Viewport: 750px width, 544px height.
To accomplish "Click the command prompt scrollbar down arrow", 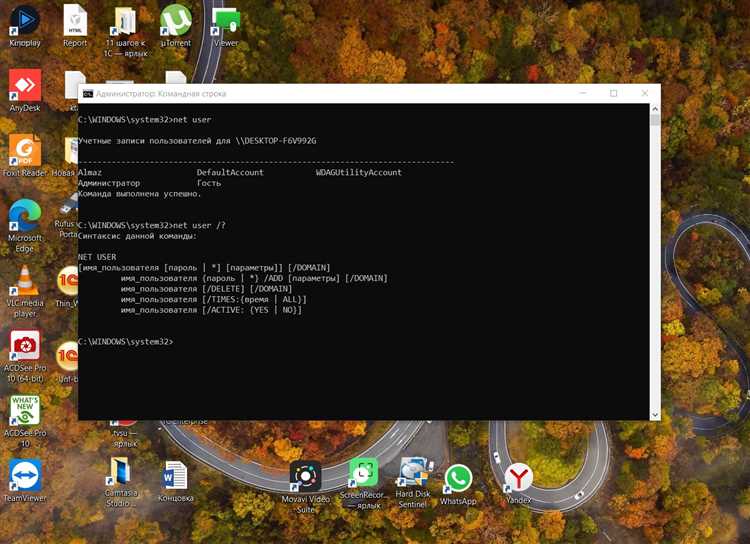I will pos(655,415).
